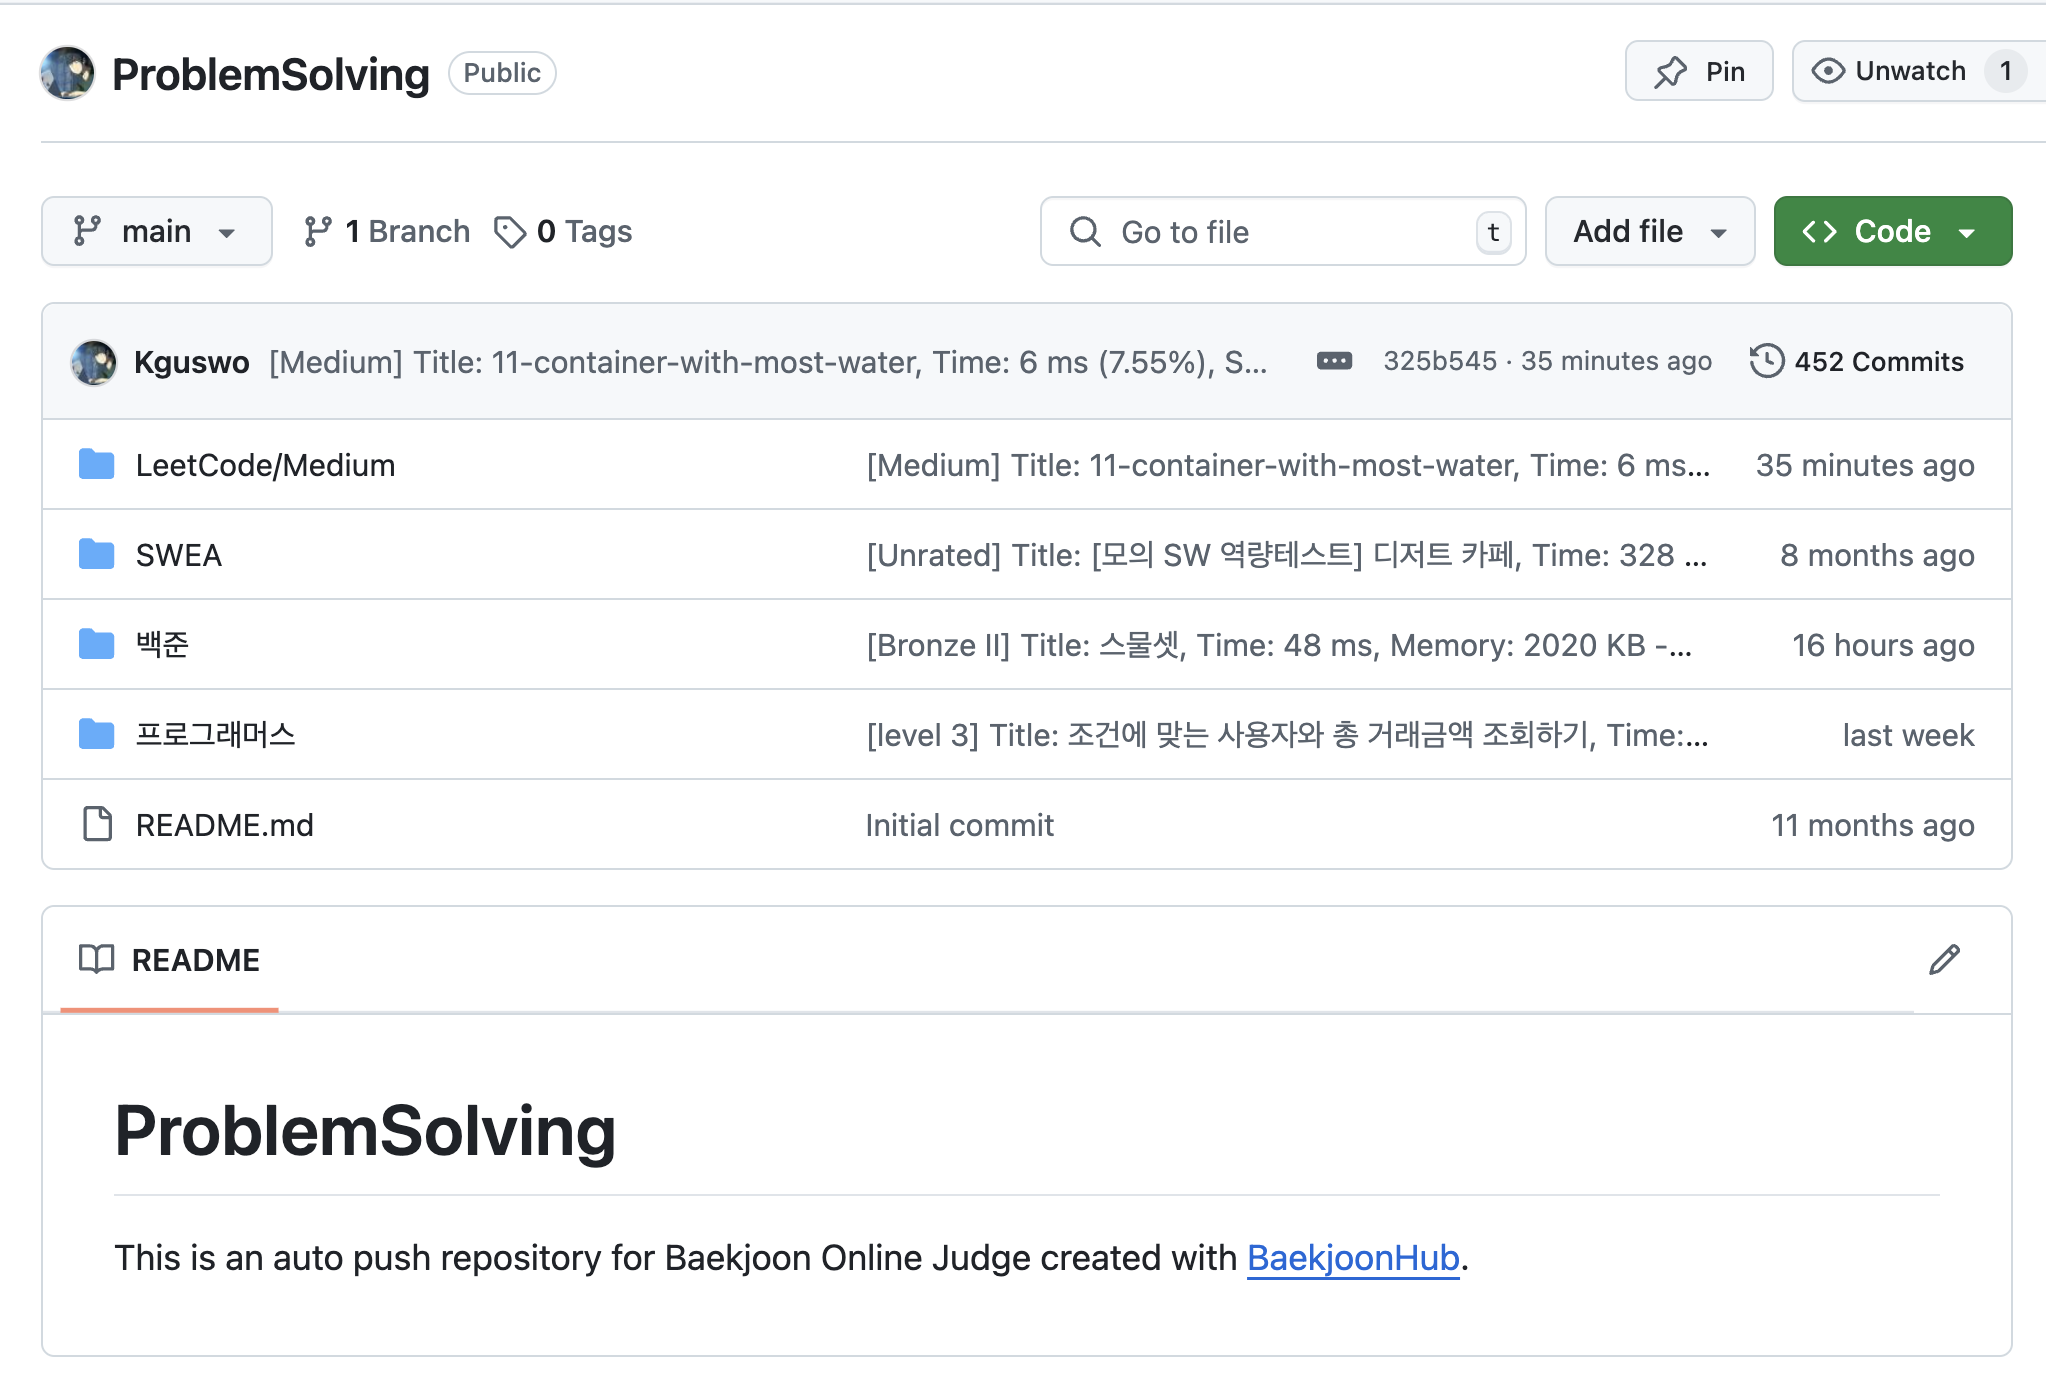This screenshot has width=2046, height=1386.
Task: Click the Go to file search field
Action: click(1282, 232)
